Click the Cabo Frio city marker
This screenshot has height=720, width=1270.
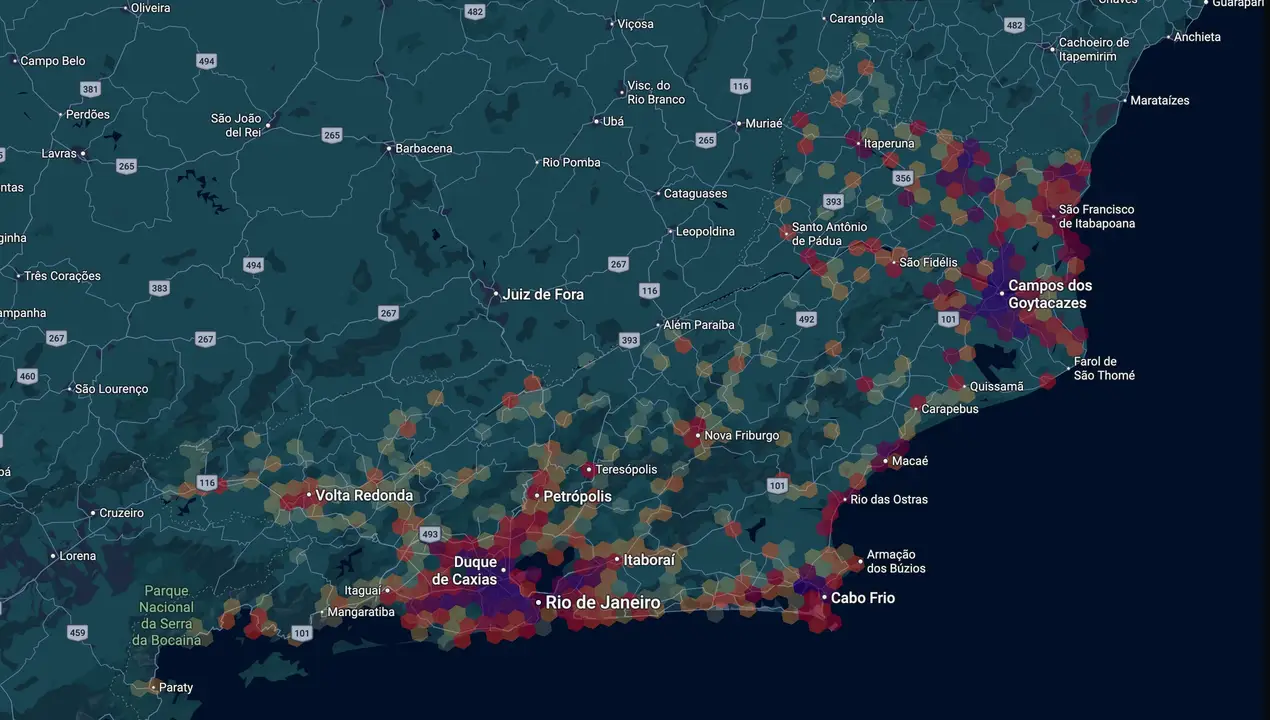point(824,598)
